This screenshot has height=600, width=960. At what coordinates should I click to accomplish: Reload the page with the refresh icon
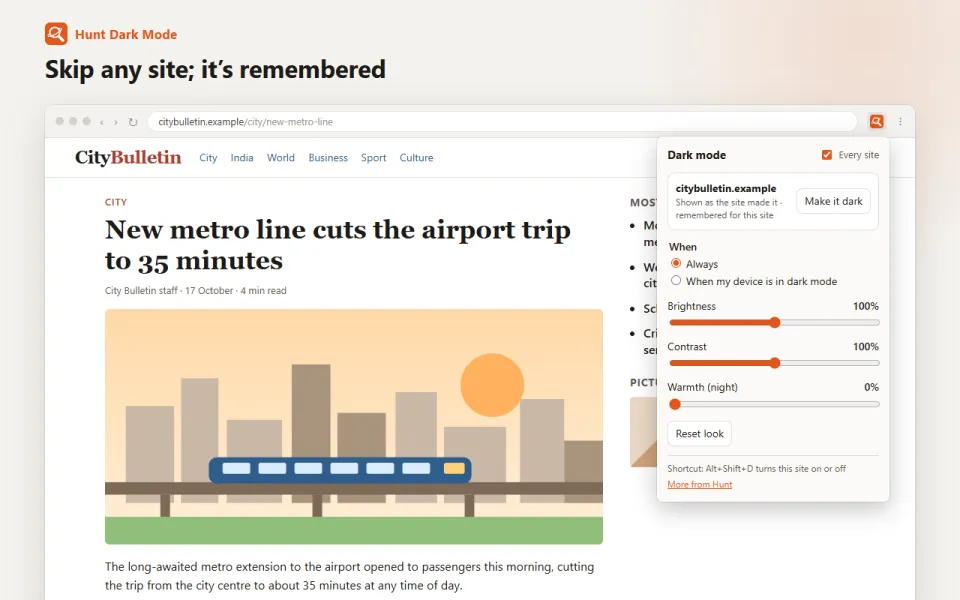pyautogui.click(x=133, y=122)
